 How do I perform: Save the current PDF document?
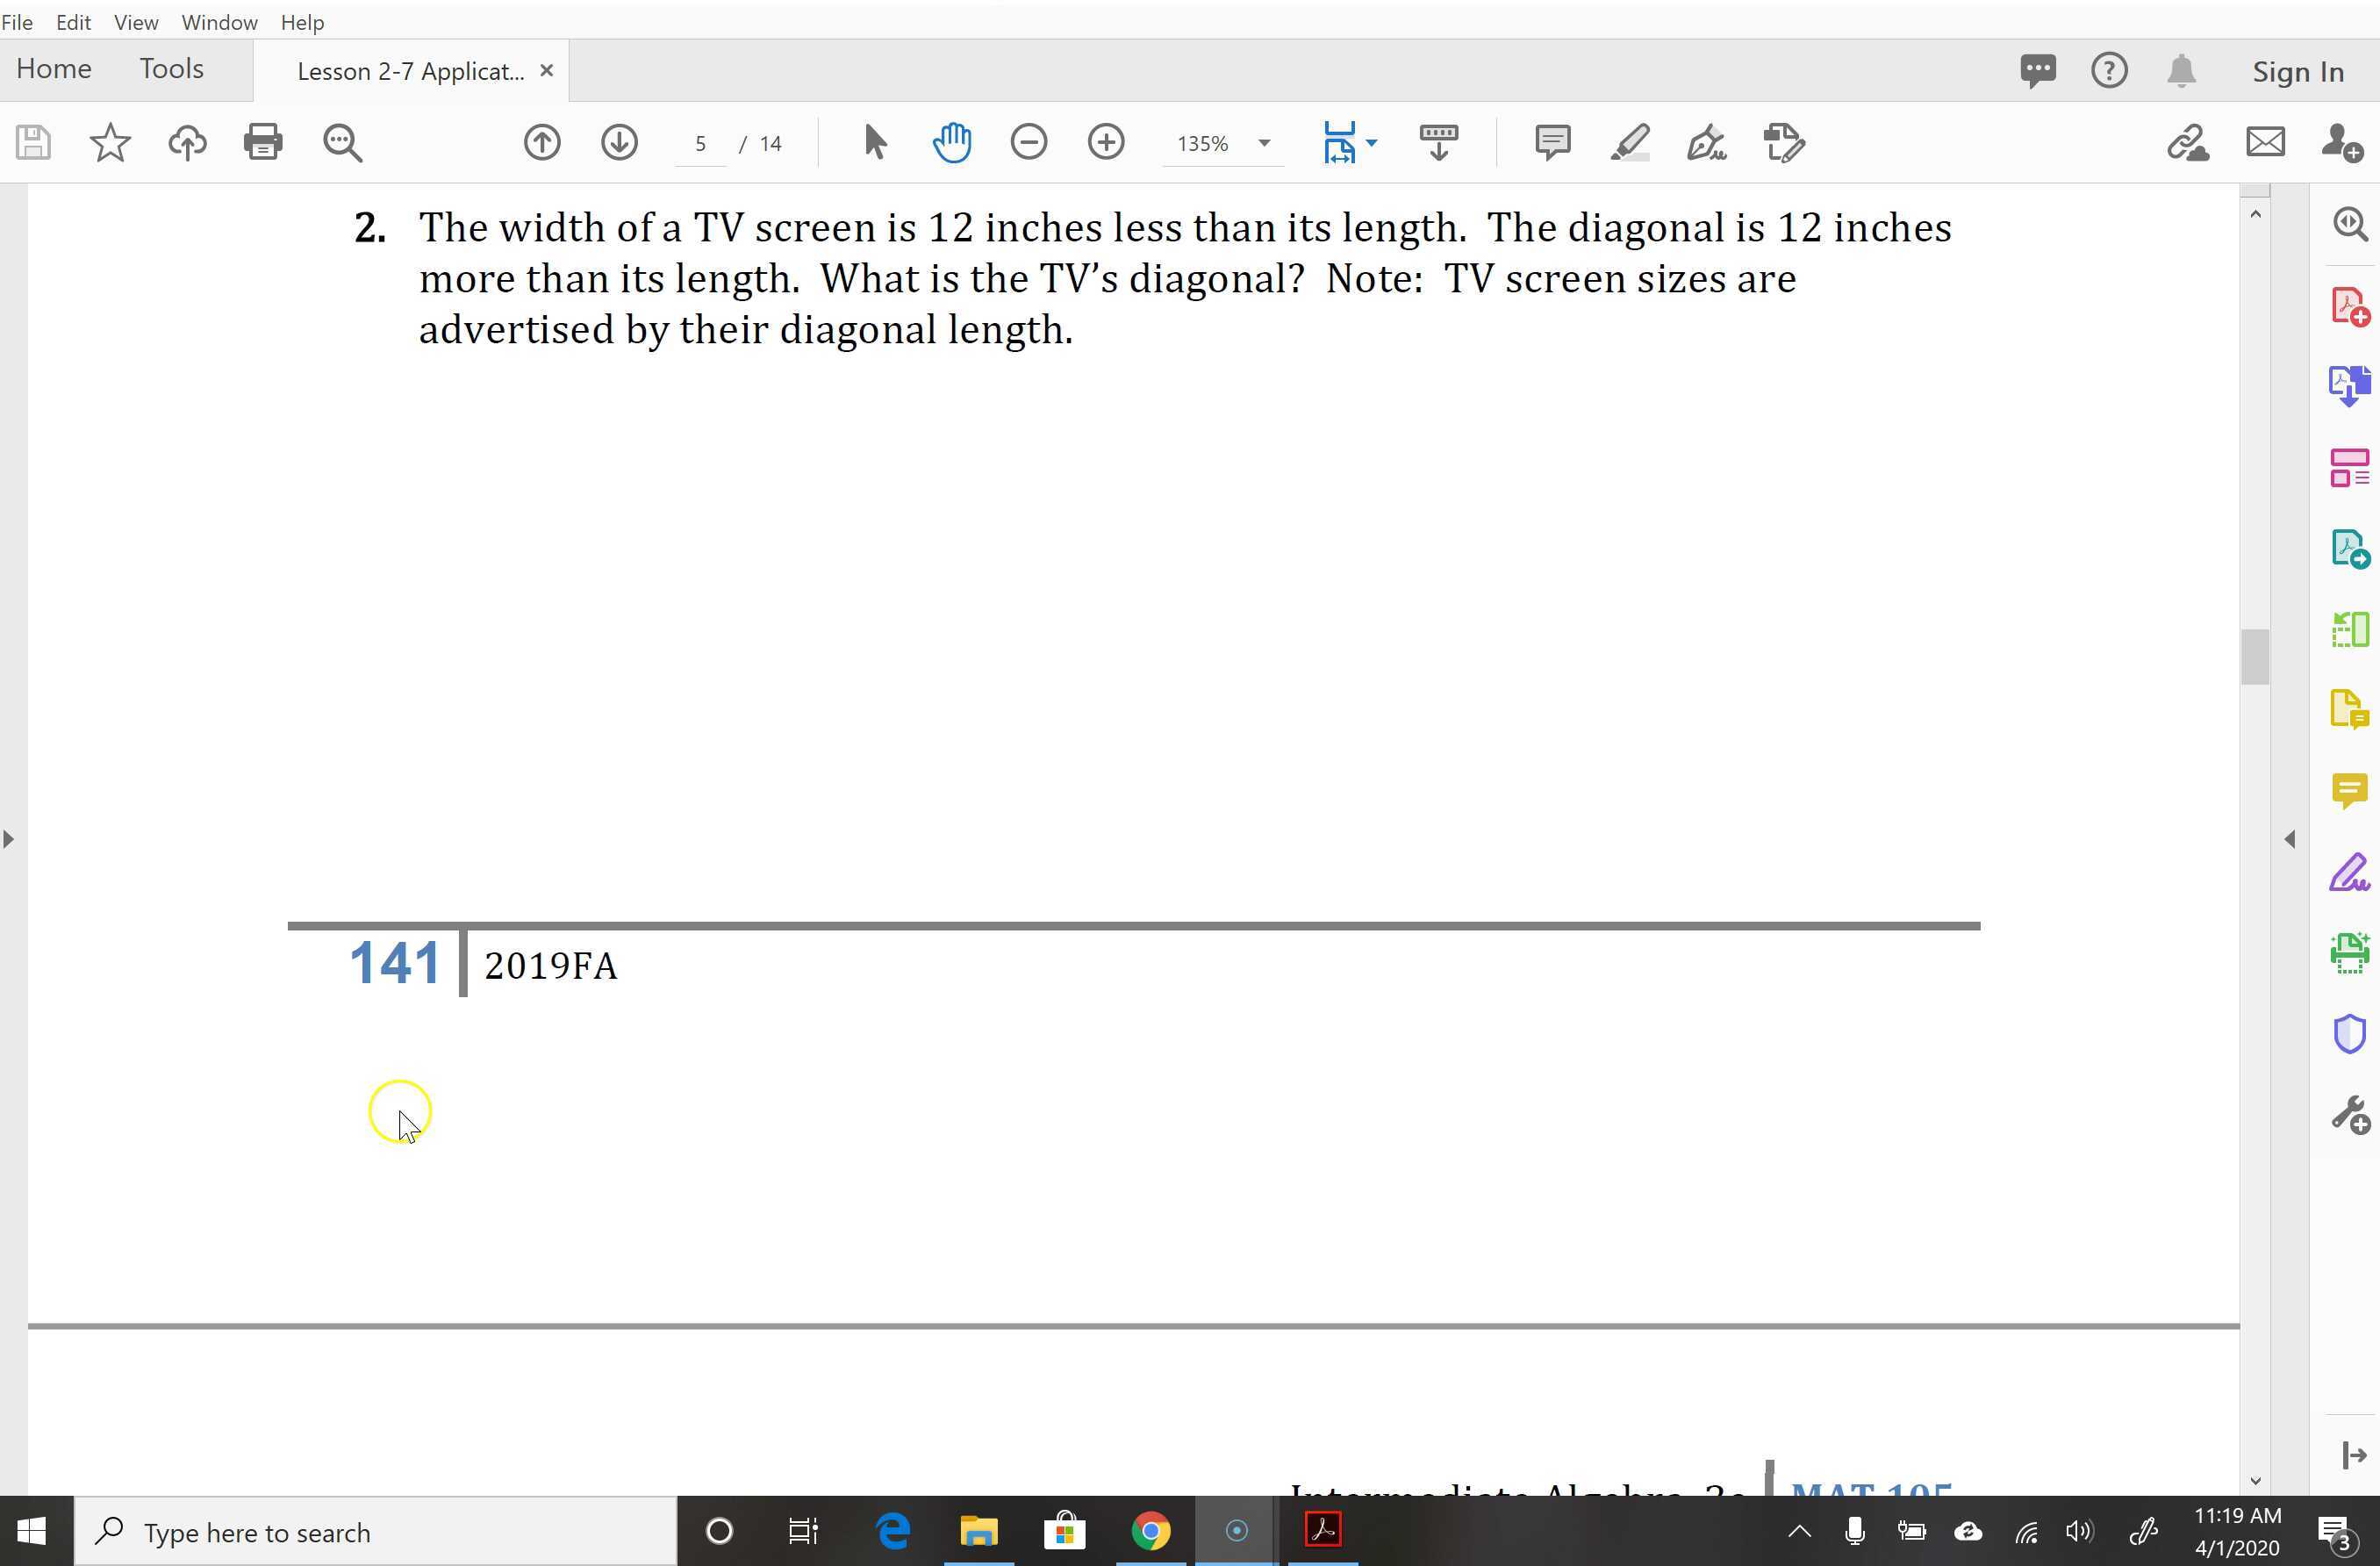click(x=31, y=142)
